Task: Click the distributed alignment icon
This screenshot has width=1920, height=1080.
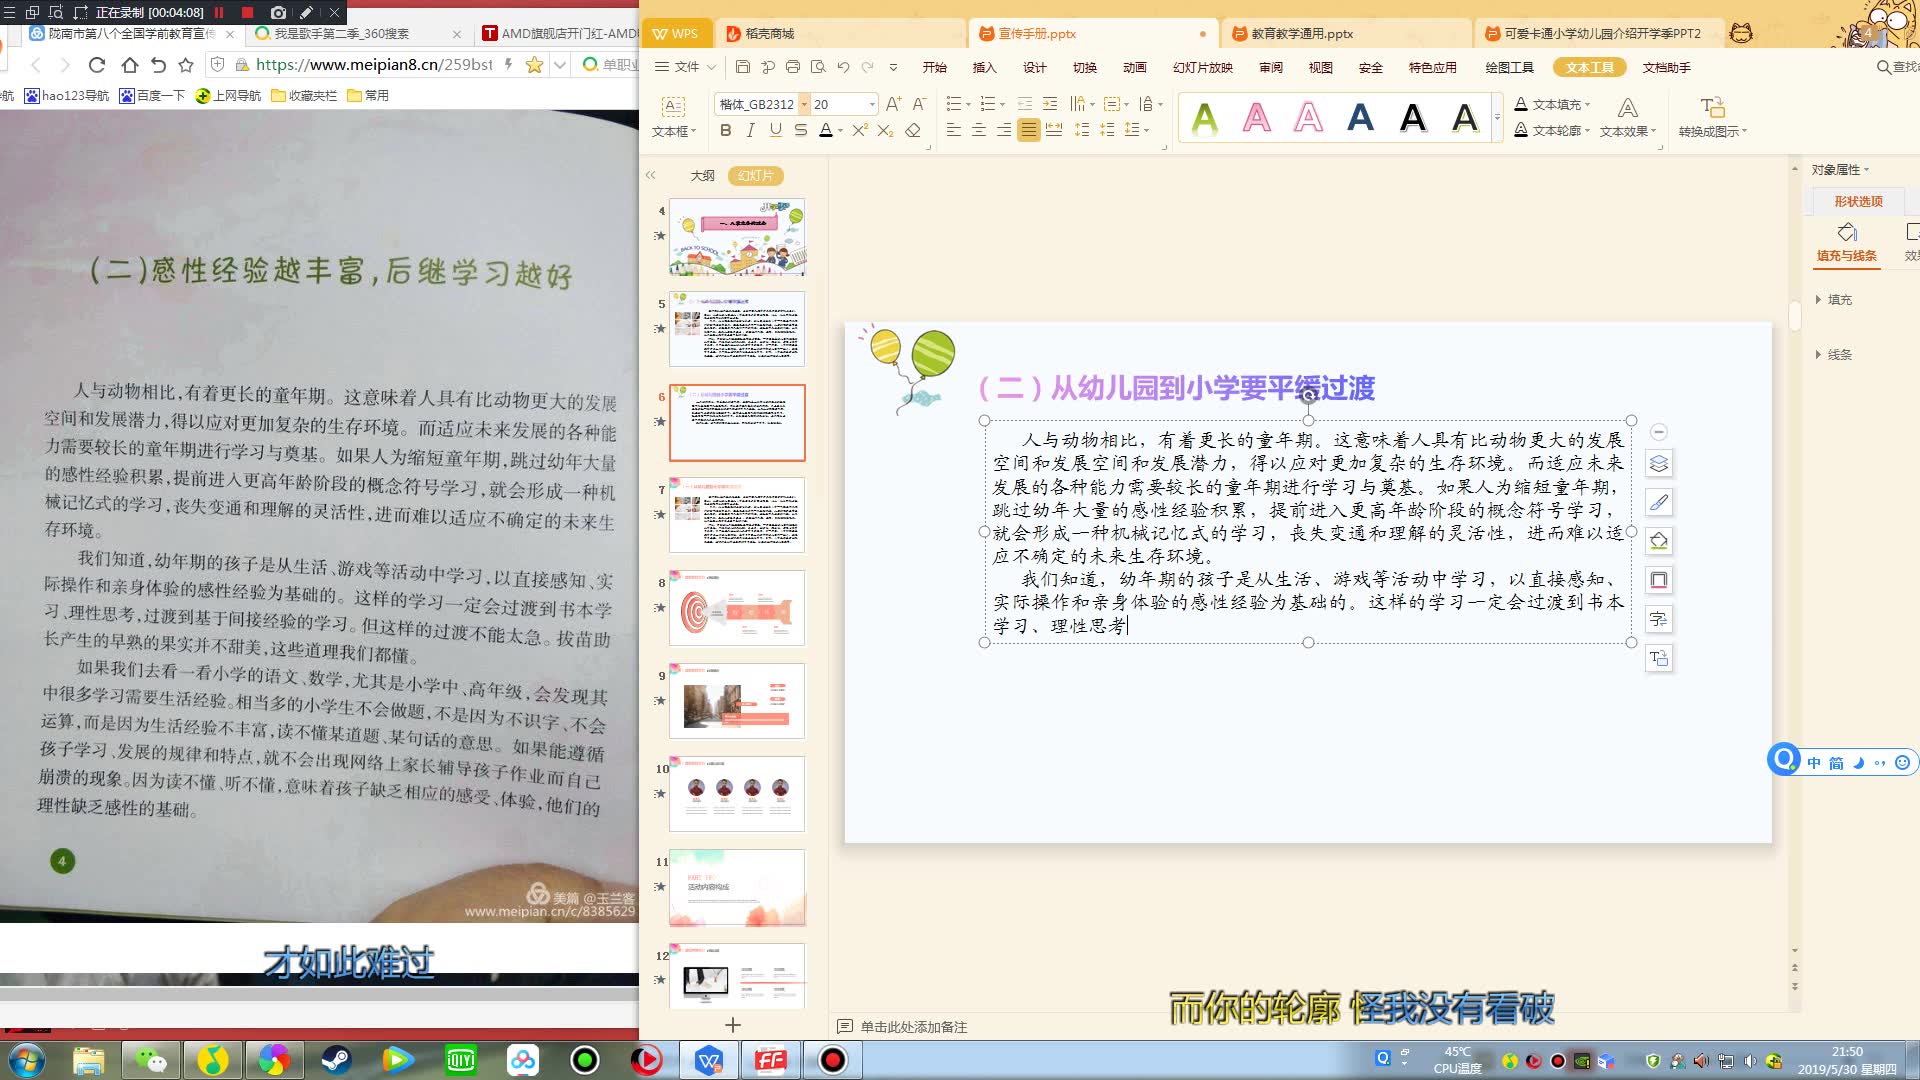Action: [x=1054, y=130]
